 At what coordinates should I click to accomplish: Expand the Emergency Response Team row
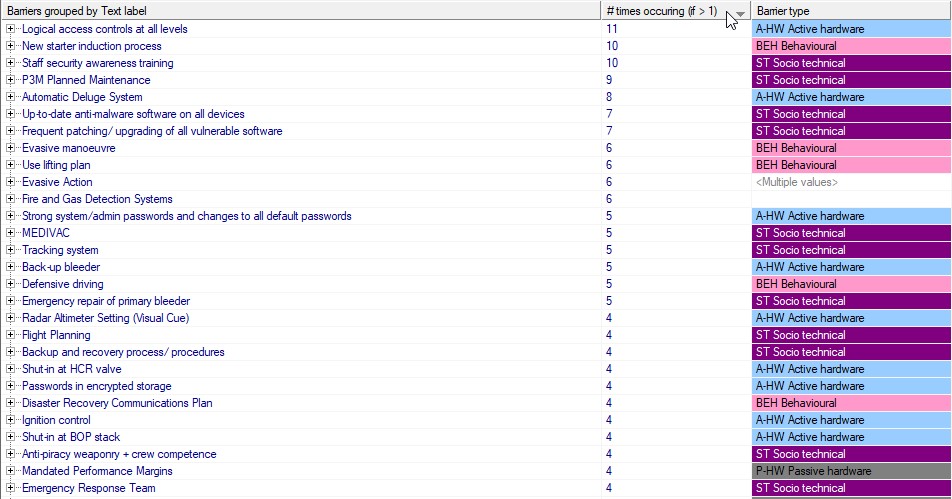coord(11,488)
